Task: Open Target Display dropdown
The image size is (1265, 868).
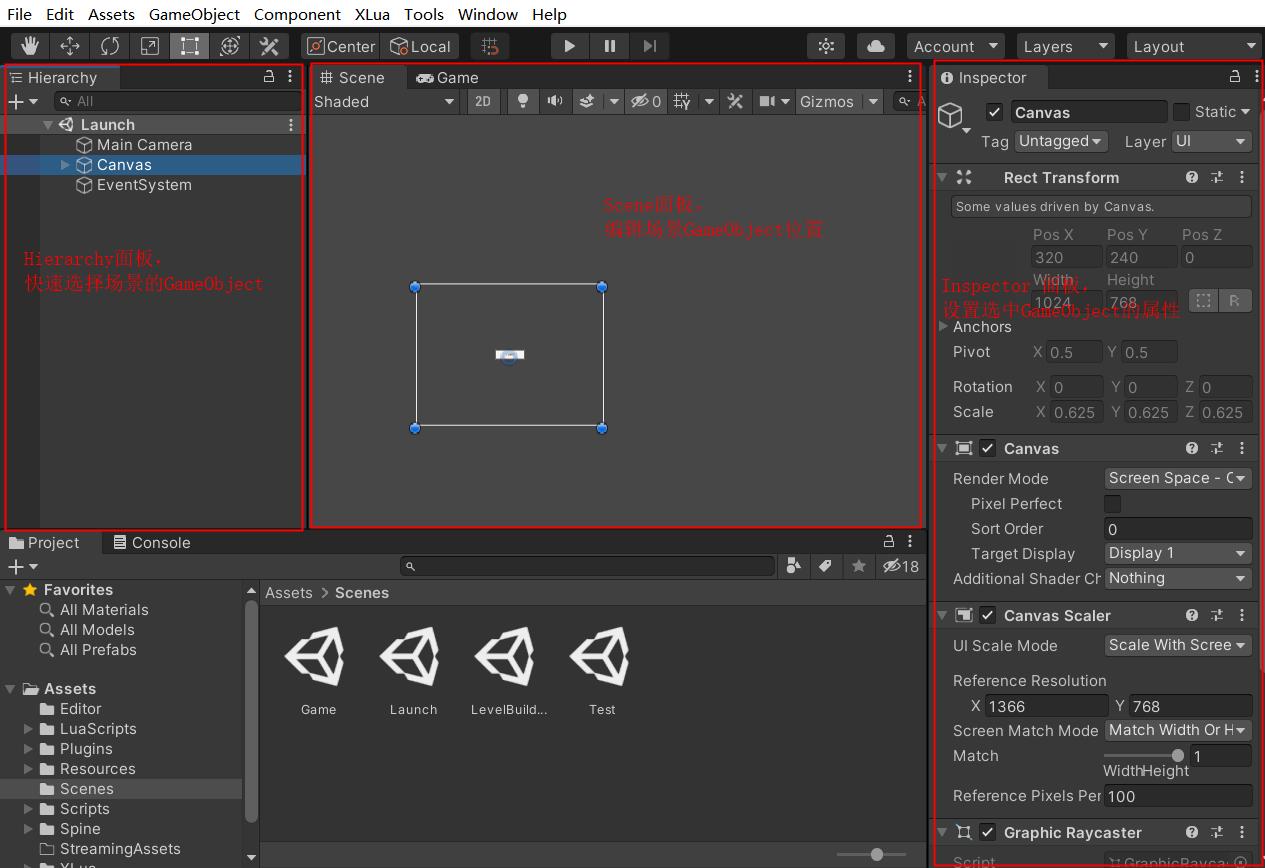Action: (x=1178, y=553)
